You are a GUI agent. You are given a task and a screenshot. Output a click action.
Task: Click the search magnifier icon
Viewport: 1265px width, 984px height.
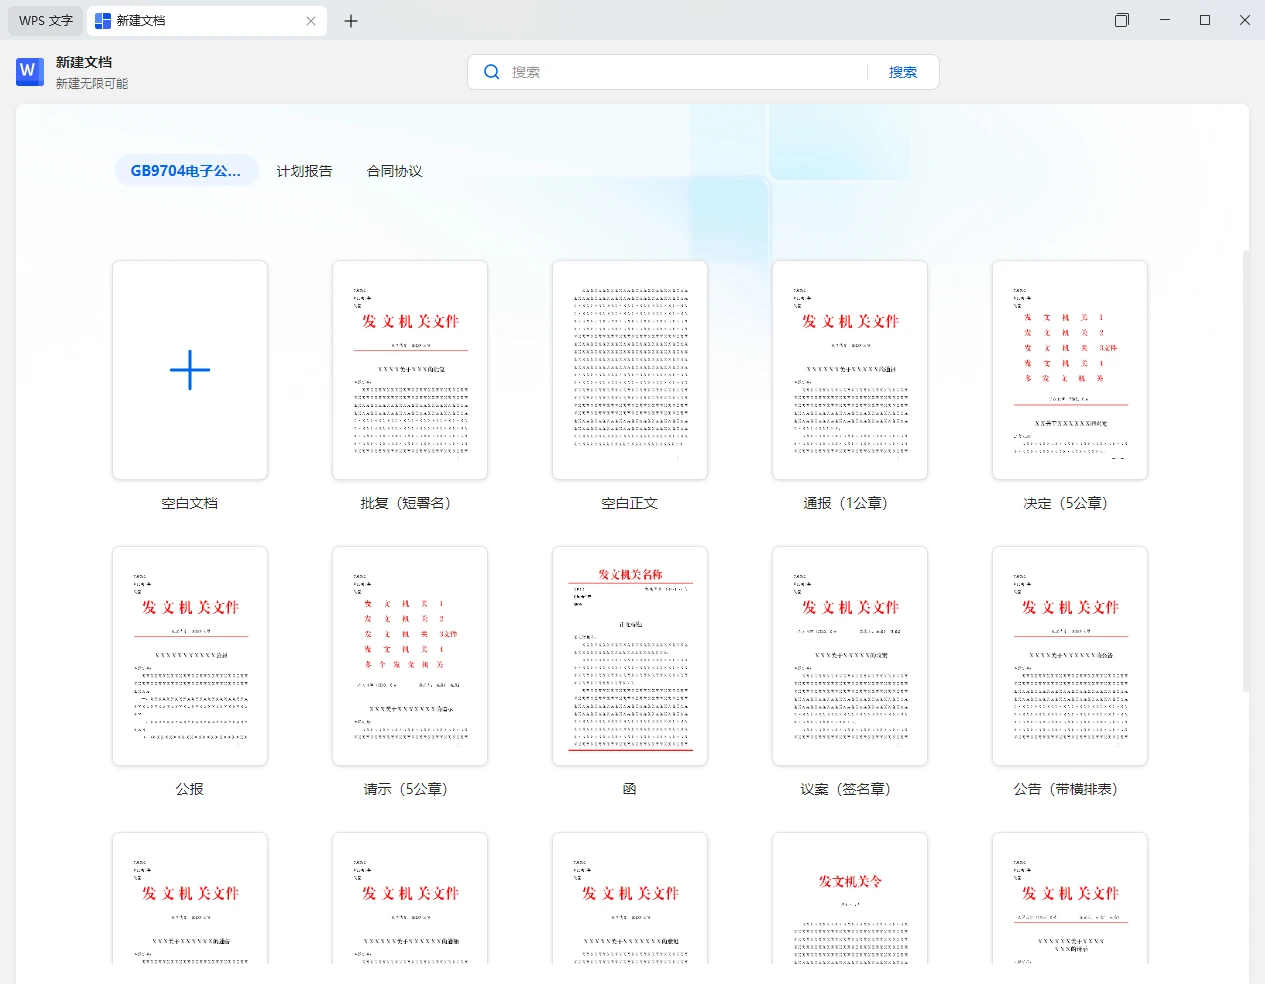[491, 71]
